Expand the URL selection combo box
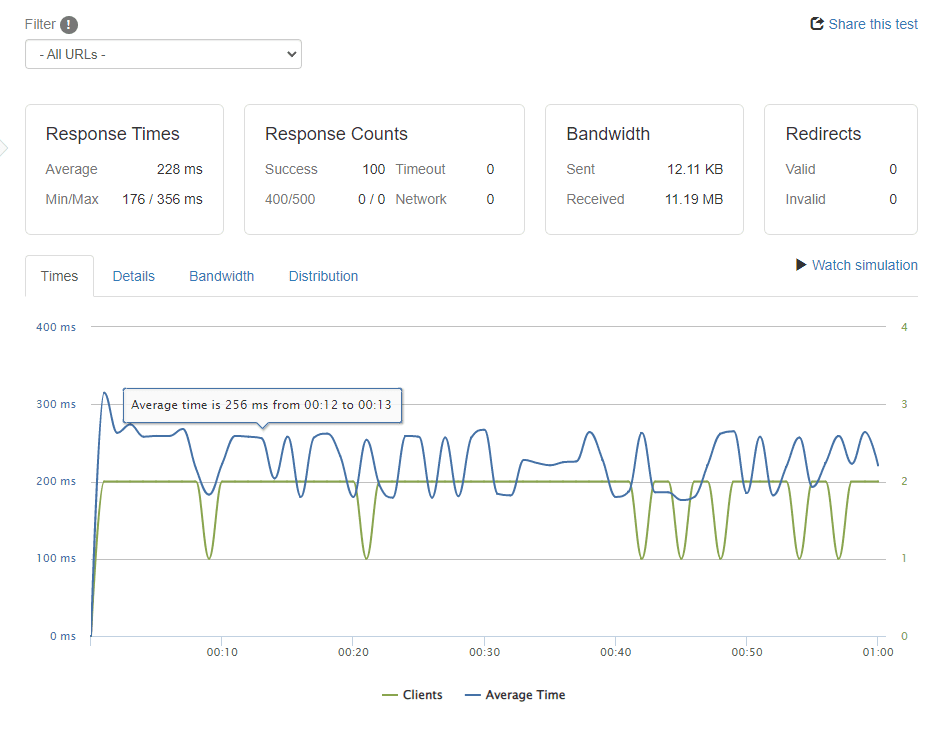 click(x=163, y=54)
